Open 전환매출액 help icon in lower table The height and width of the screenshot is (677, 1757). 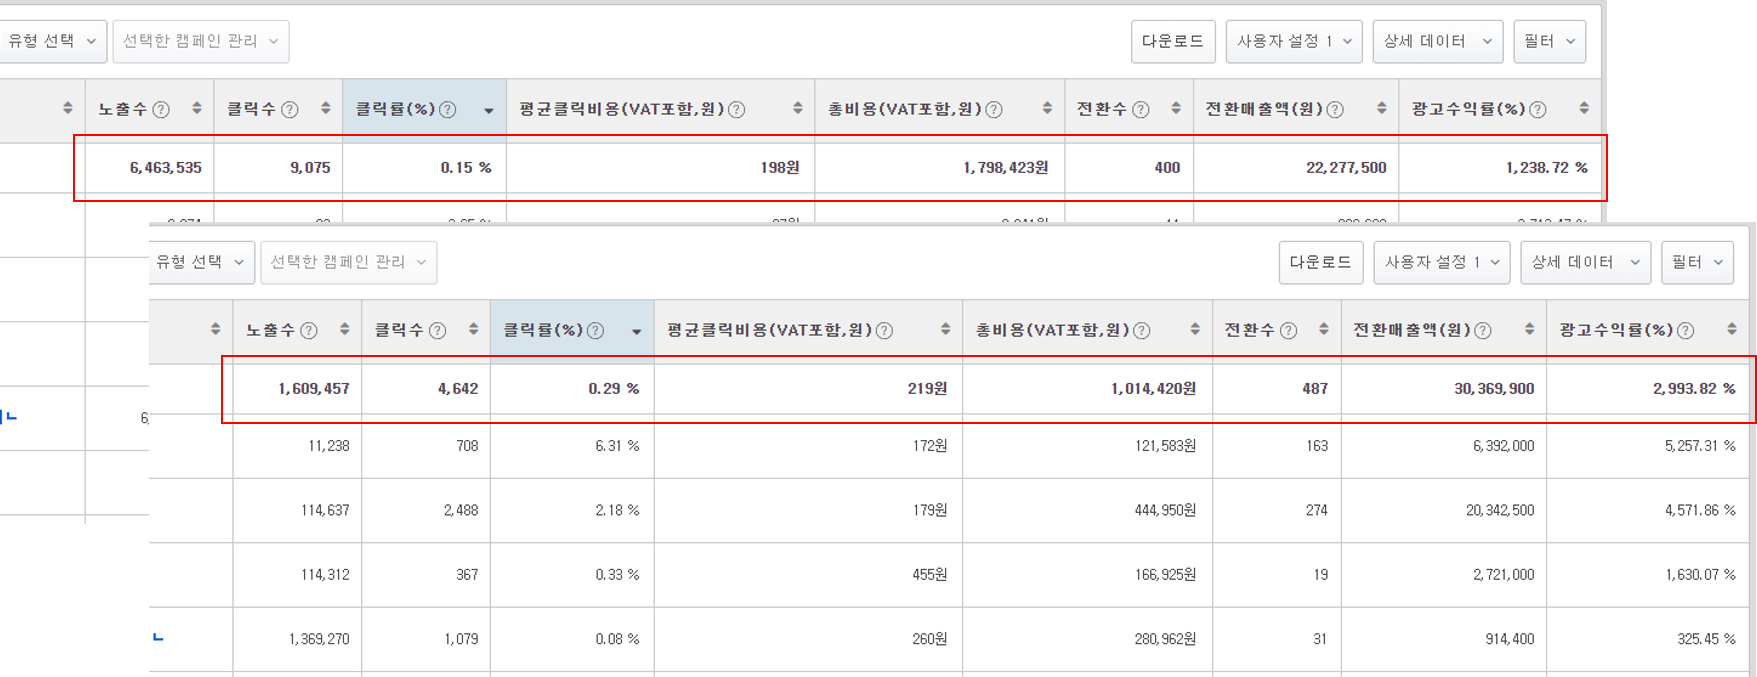tap(1483, 331)
